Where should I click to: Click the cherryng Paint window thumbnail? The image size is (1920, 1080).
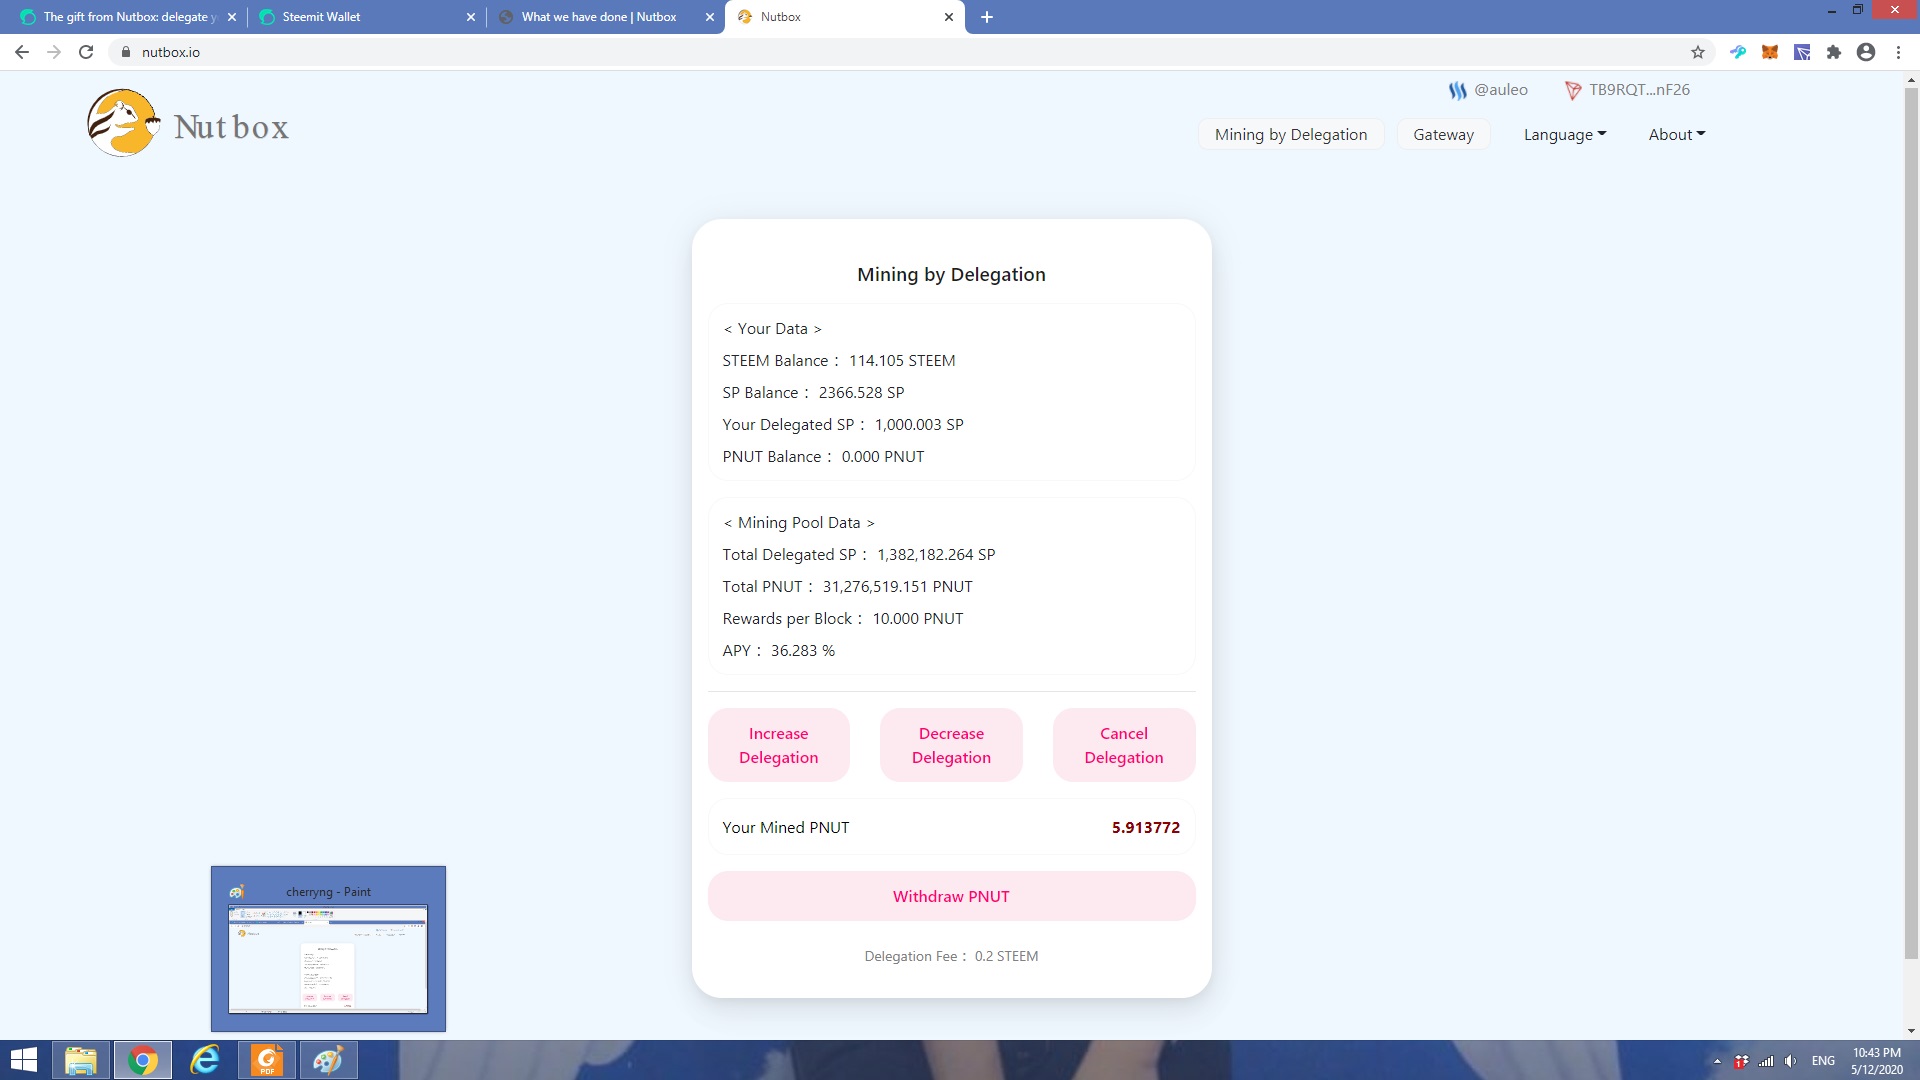point(328,958)
